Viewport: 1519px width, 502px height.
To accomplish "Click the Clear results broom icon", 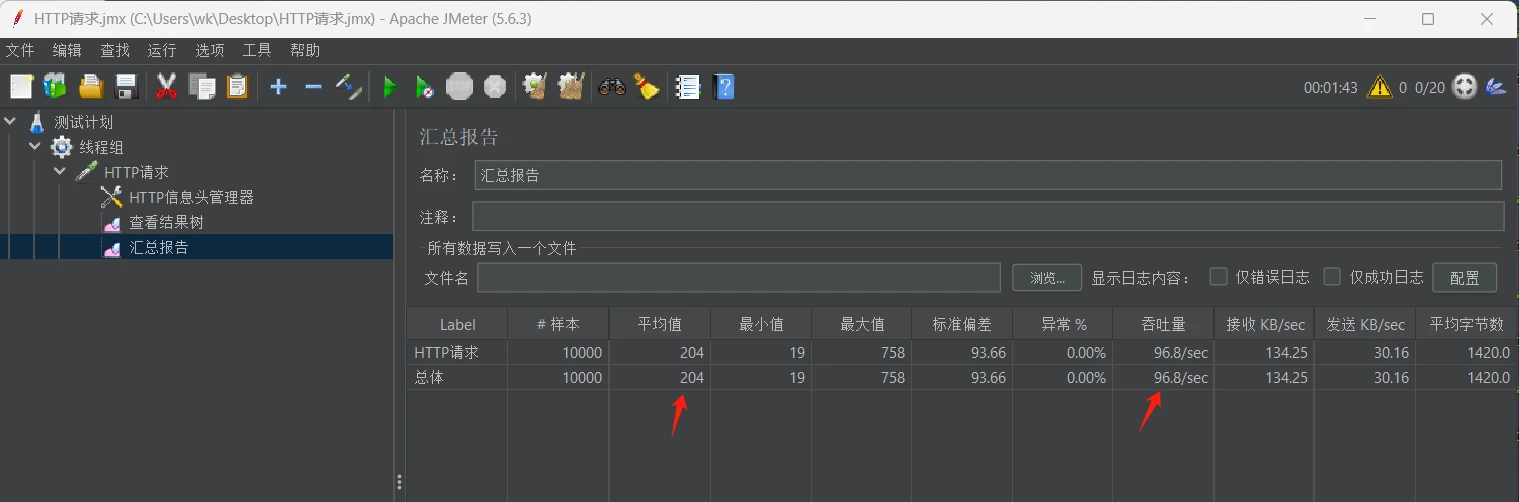I will [535, 87].
